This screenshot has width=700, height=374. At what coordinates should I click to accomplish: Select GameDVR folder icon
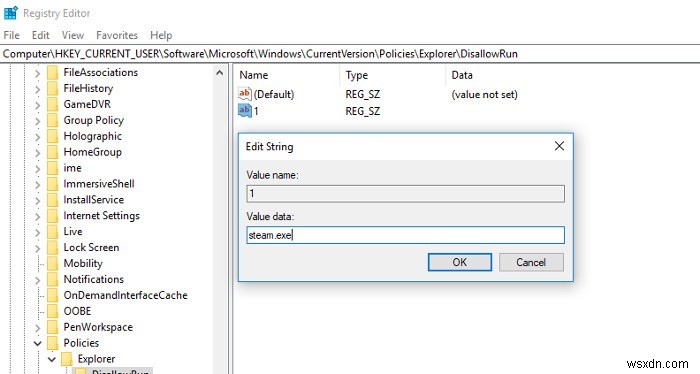click(53, 104)
